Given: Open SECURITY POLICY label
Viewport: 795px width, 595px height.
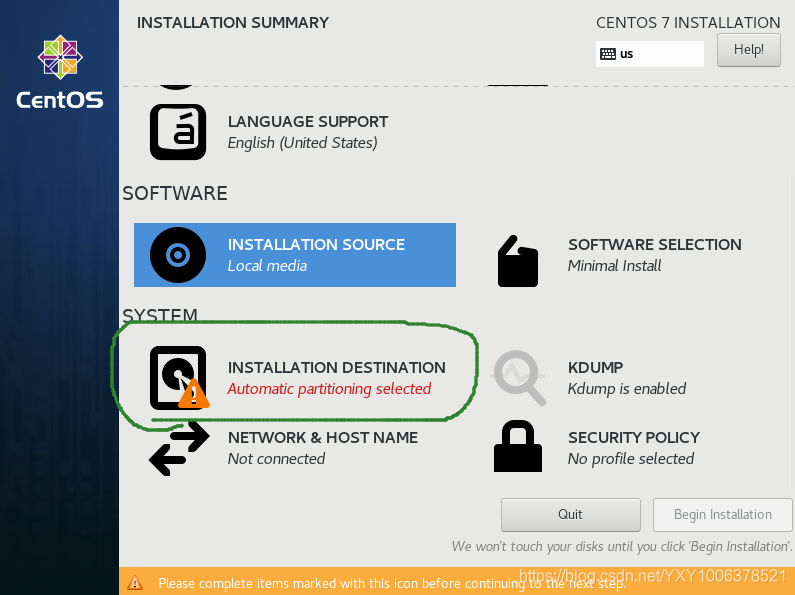Looking at the screenshot, I should click(634, 437).
